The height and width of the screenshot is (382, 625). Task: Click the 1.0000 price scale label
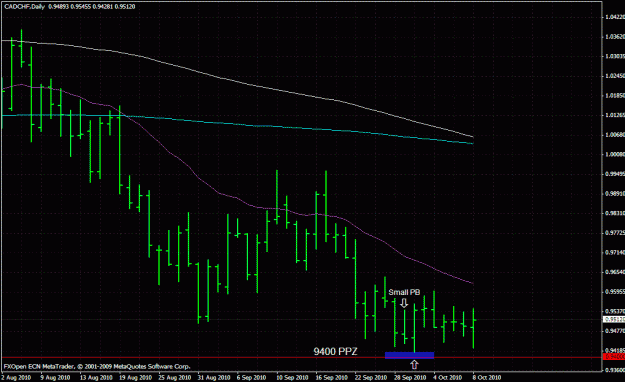[x=614, y=154]
